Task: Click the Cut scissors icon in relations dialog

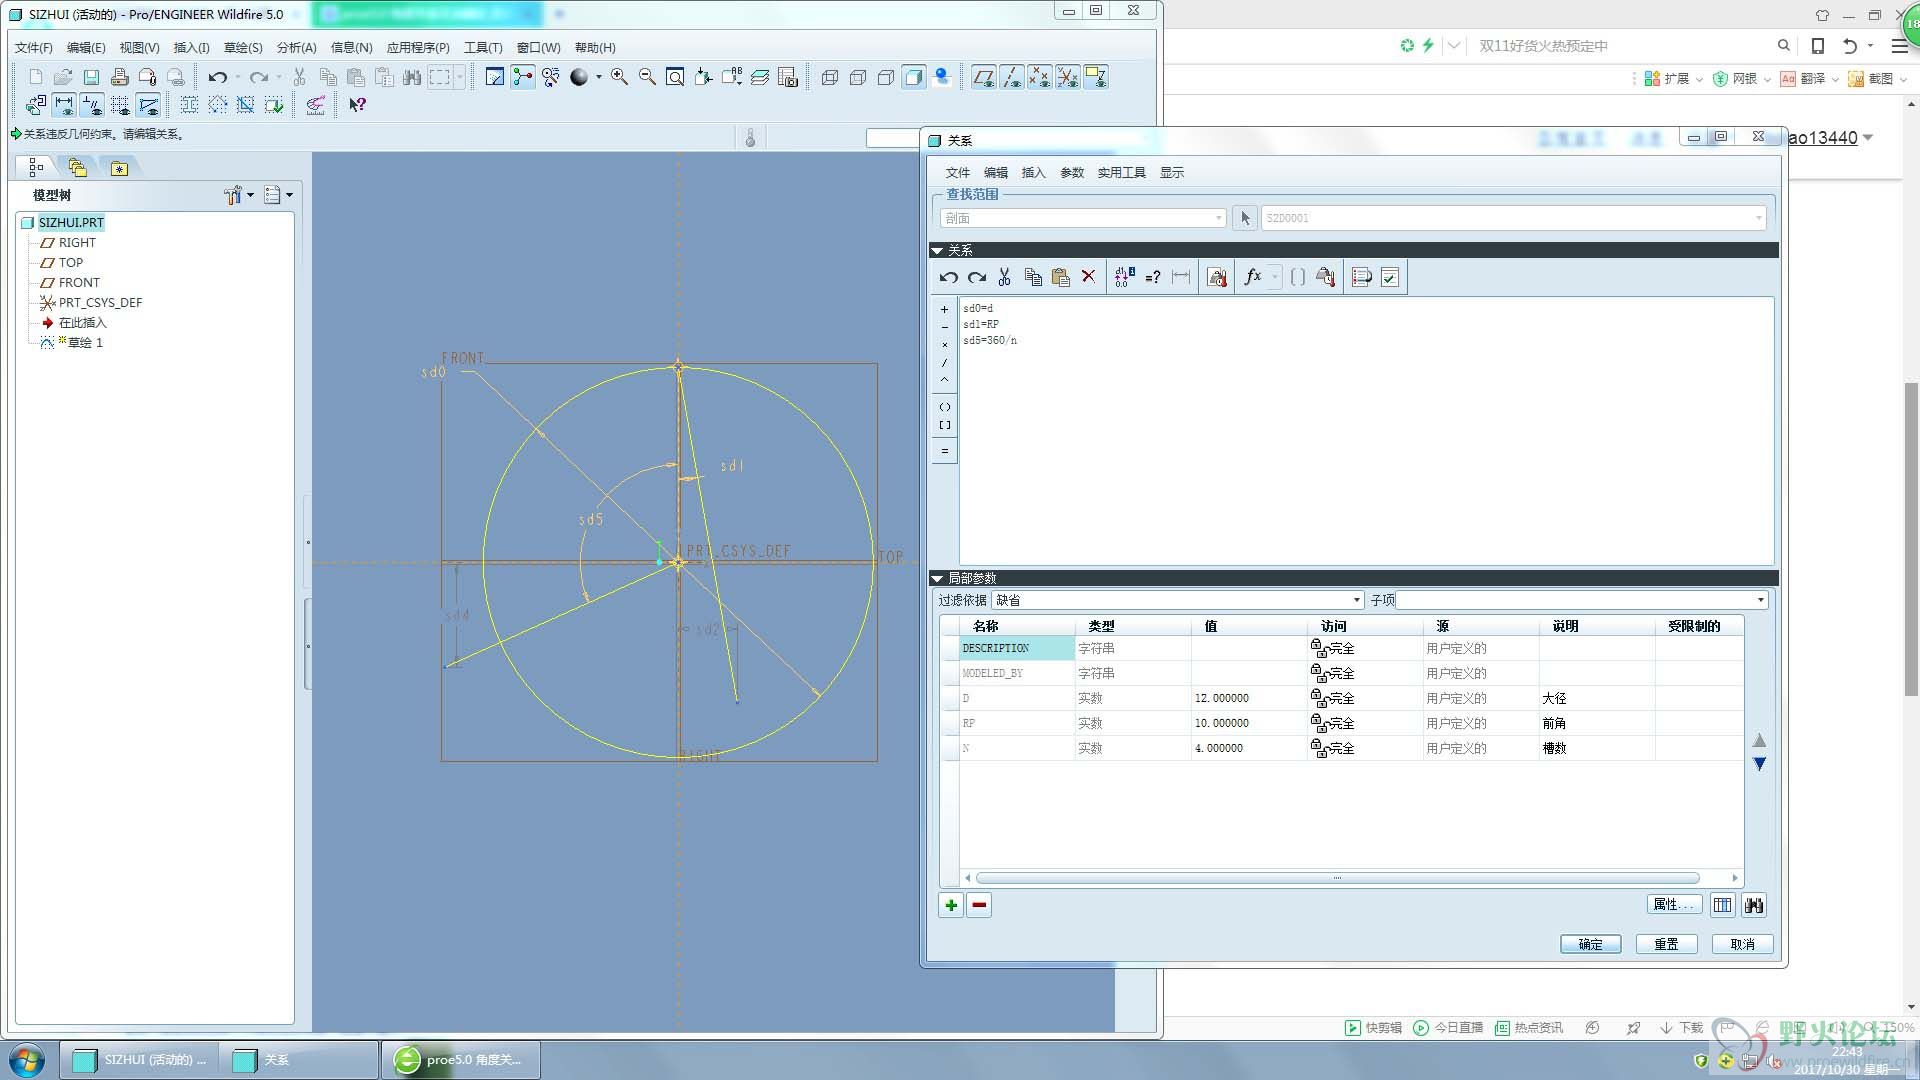Action: click(x=1005, y=277)
